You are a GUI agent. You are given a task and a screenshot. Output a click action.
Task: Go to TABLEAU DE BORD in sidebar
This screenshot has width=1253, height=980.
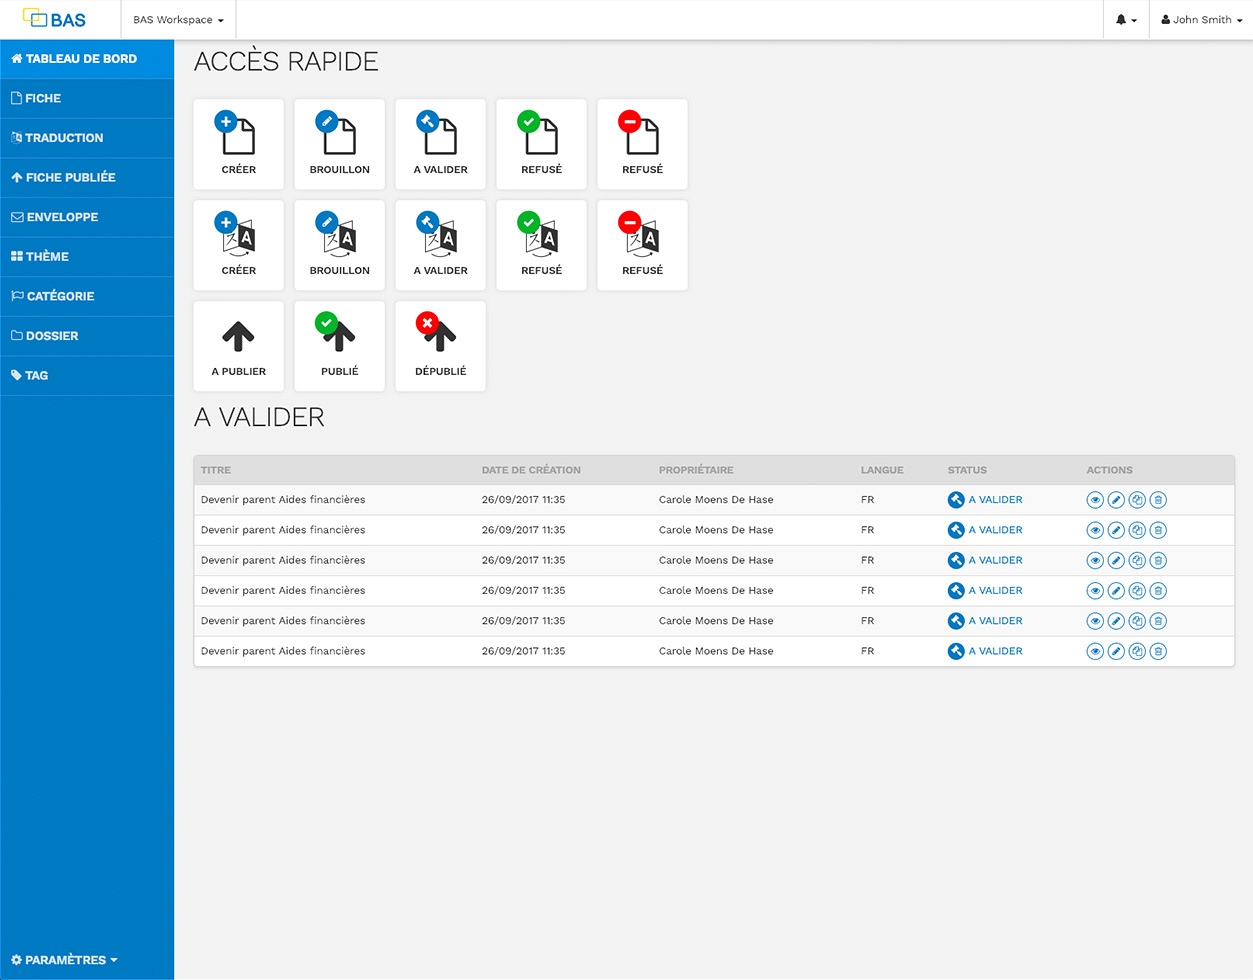(87, 59)
